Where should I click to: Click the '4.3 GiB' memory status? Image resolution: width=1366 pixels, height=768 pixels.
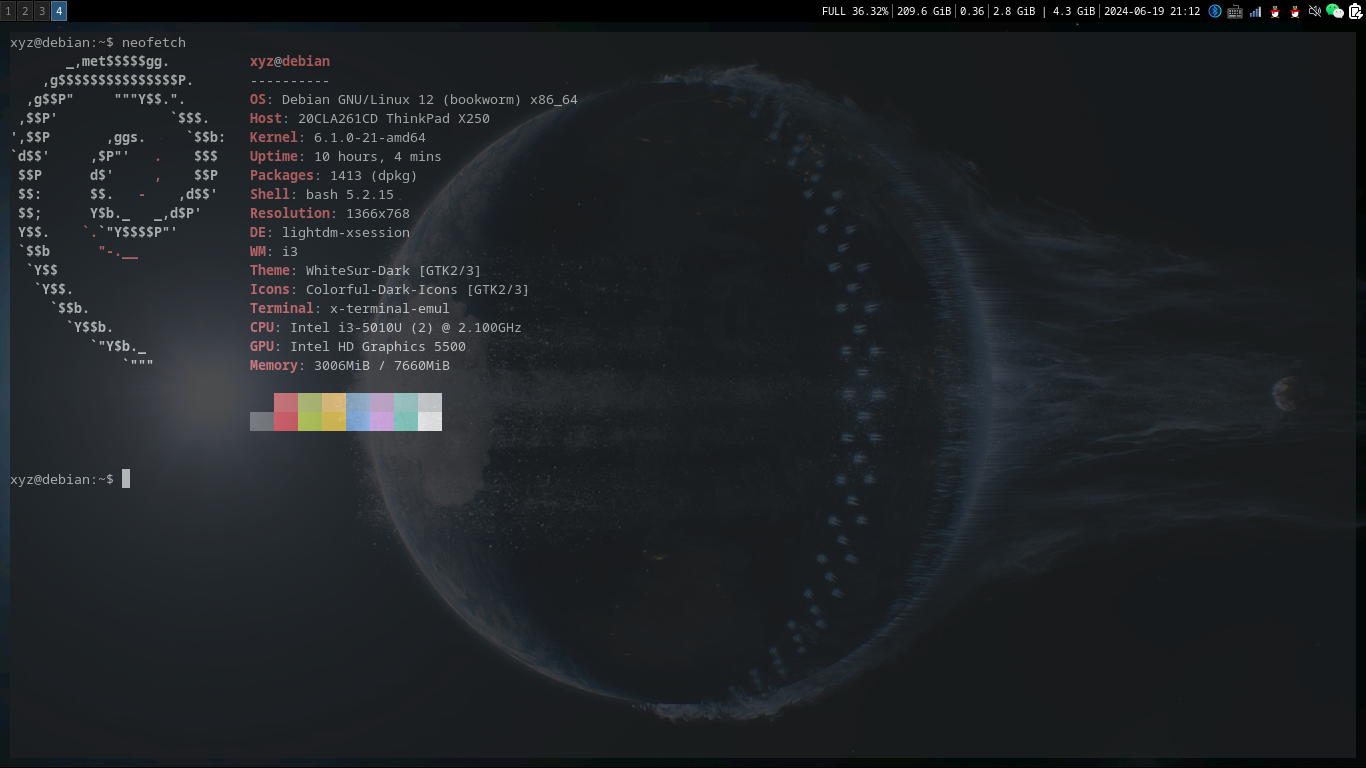(x=1074, y=11)
